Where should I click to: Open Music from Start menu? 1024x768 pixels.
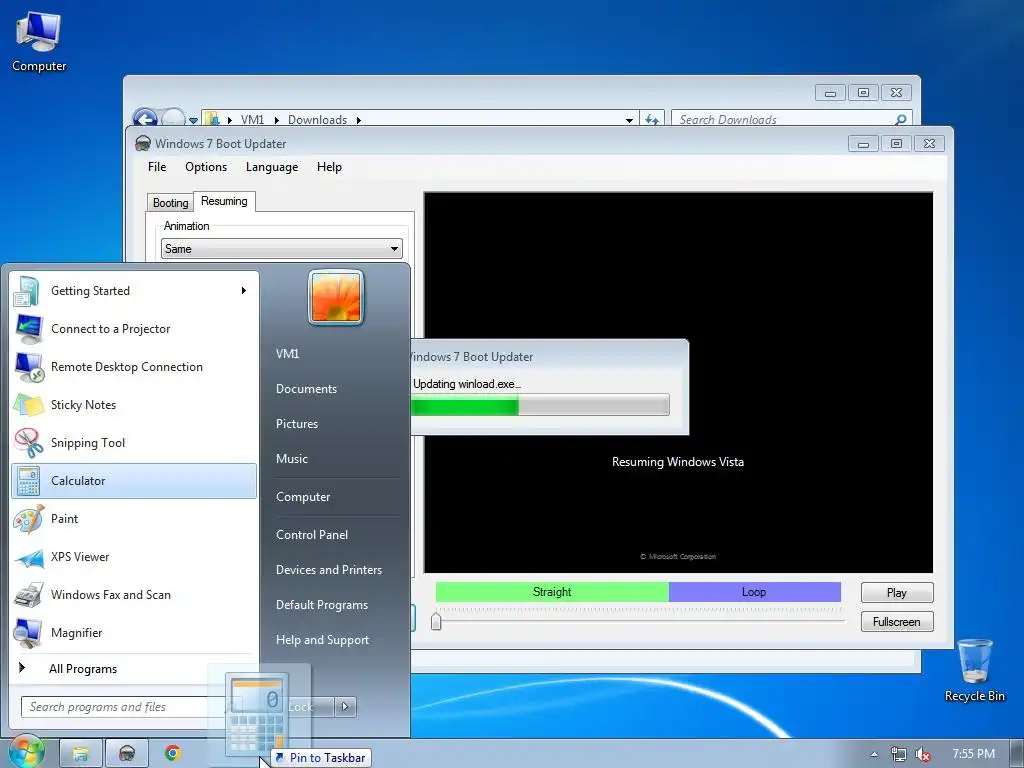[291, 458]
